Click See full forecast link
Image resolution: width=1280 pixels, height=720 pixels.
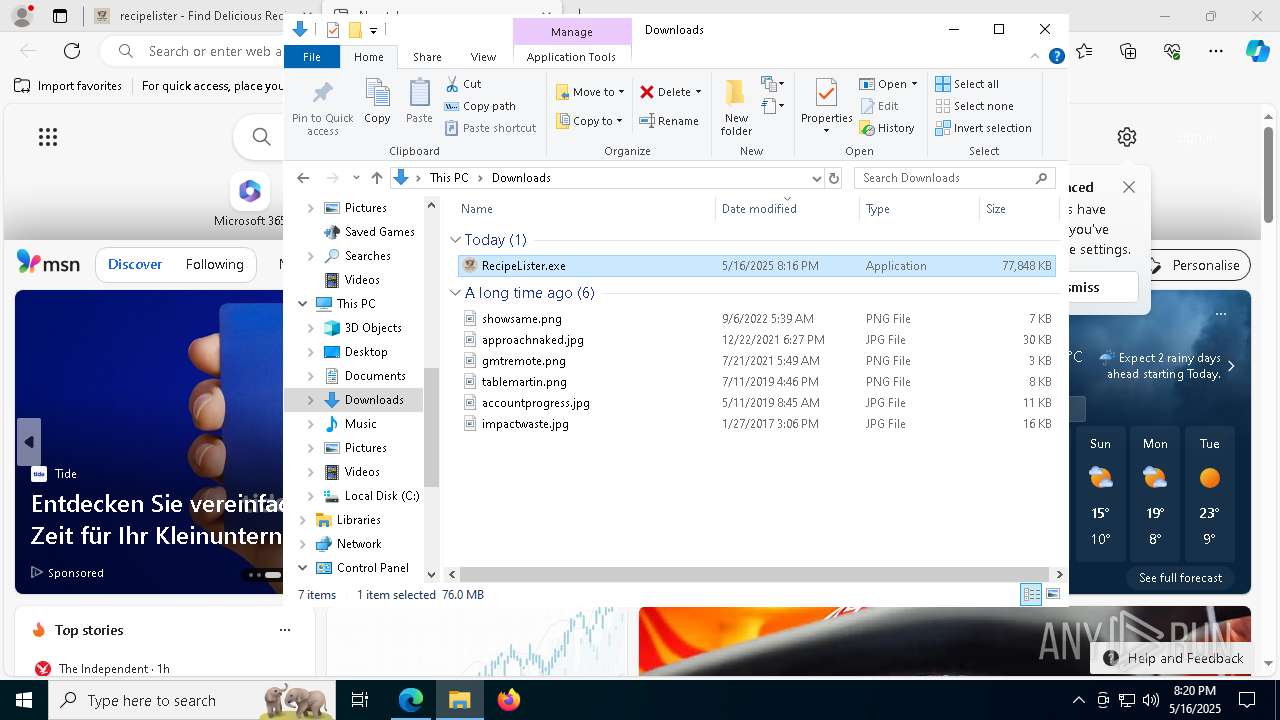pos(1180,578)
